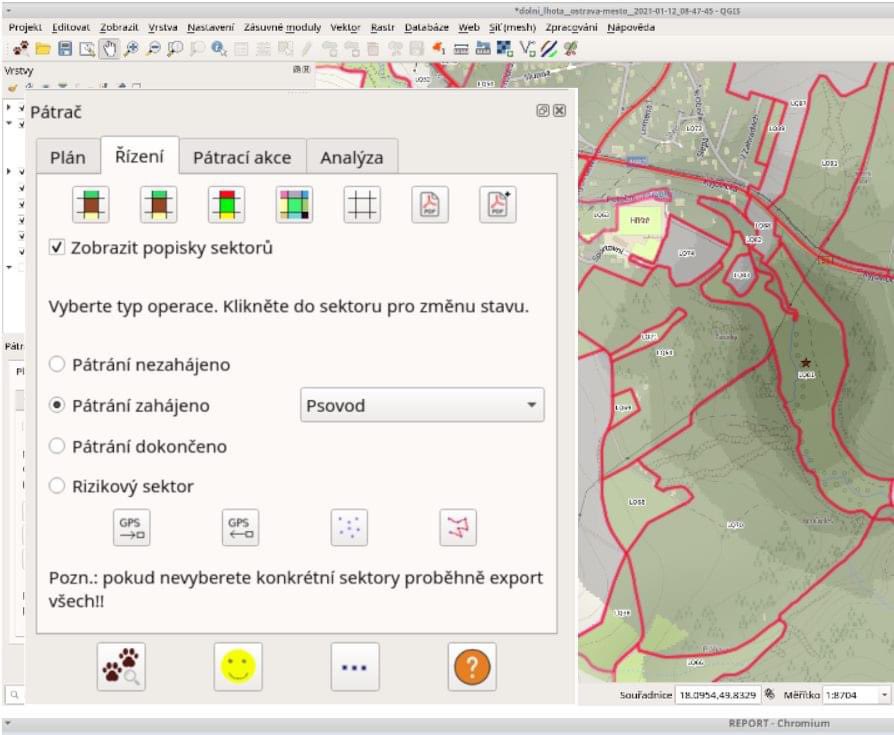The height and width of the screenshot is (735, 894).
Task: Choose the Zoom In magnifier tool
Action: (131, 49)
